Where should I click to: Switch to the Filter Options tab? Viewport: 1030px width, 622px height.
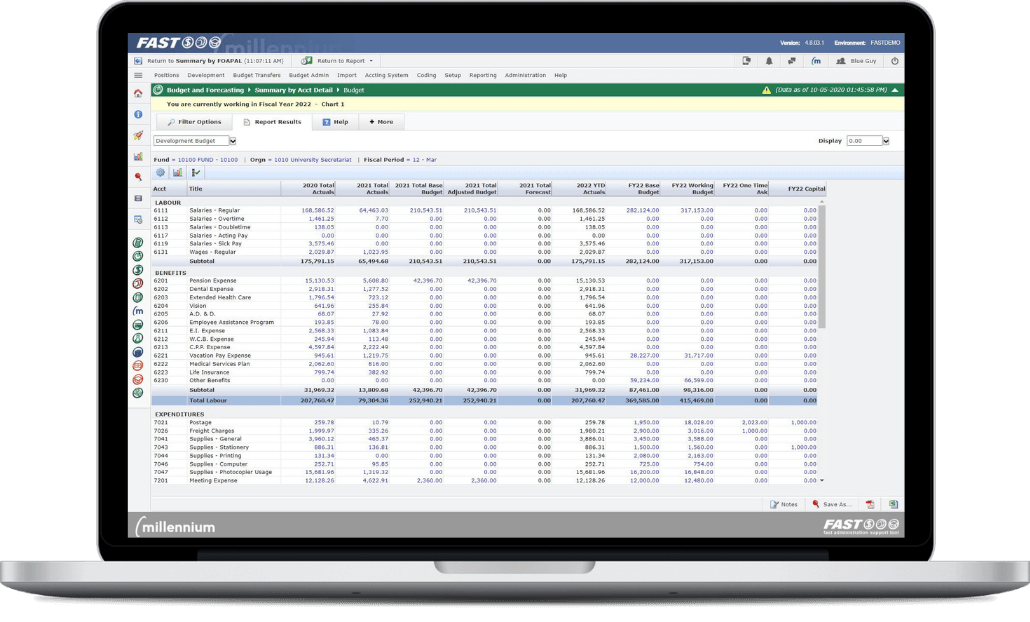(x=194, y=122)
